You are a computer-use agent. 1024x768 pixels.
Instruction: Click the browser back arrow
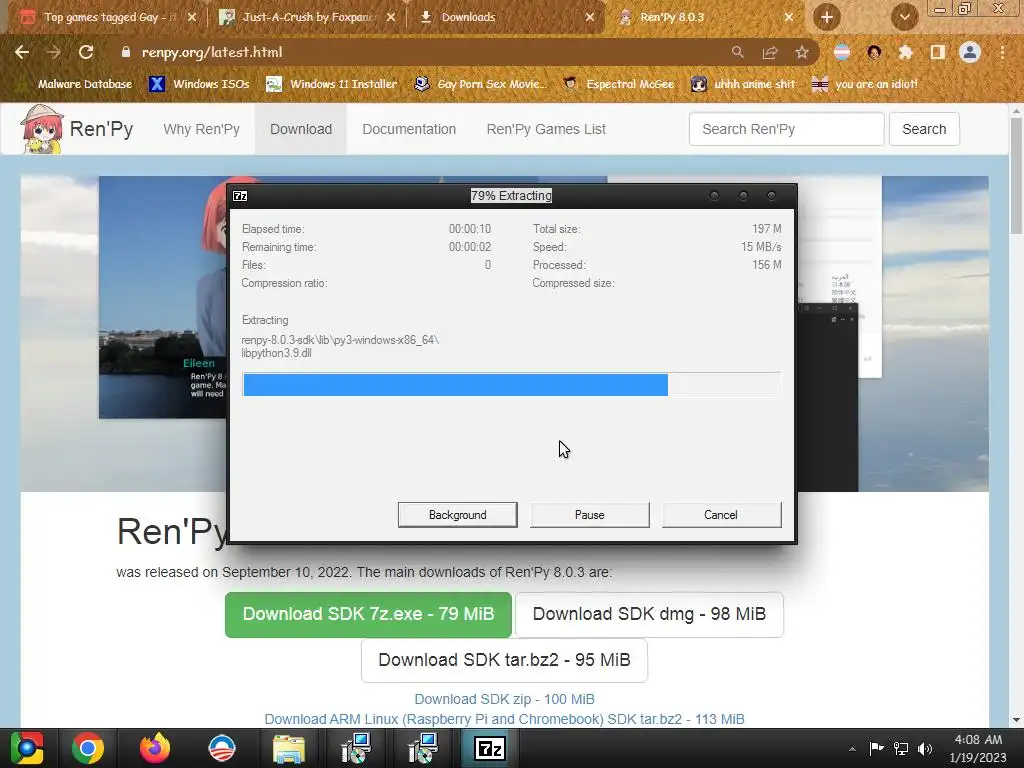tap(22, 52)
